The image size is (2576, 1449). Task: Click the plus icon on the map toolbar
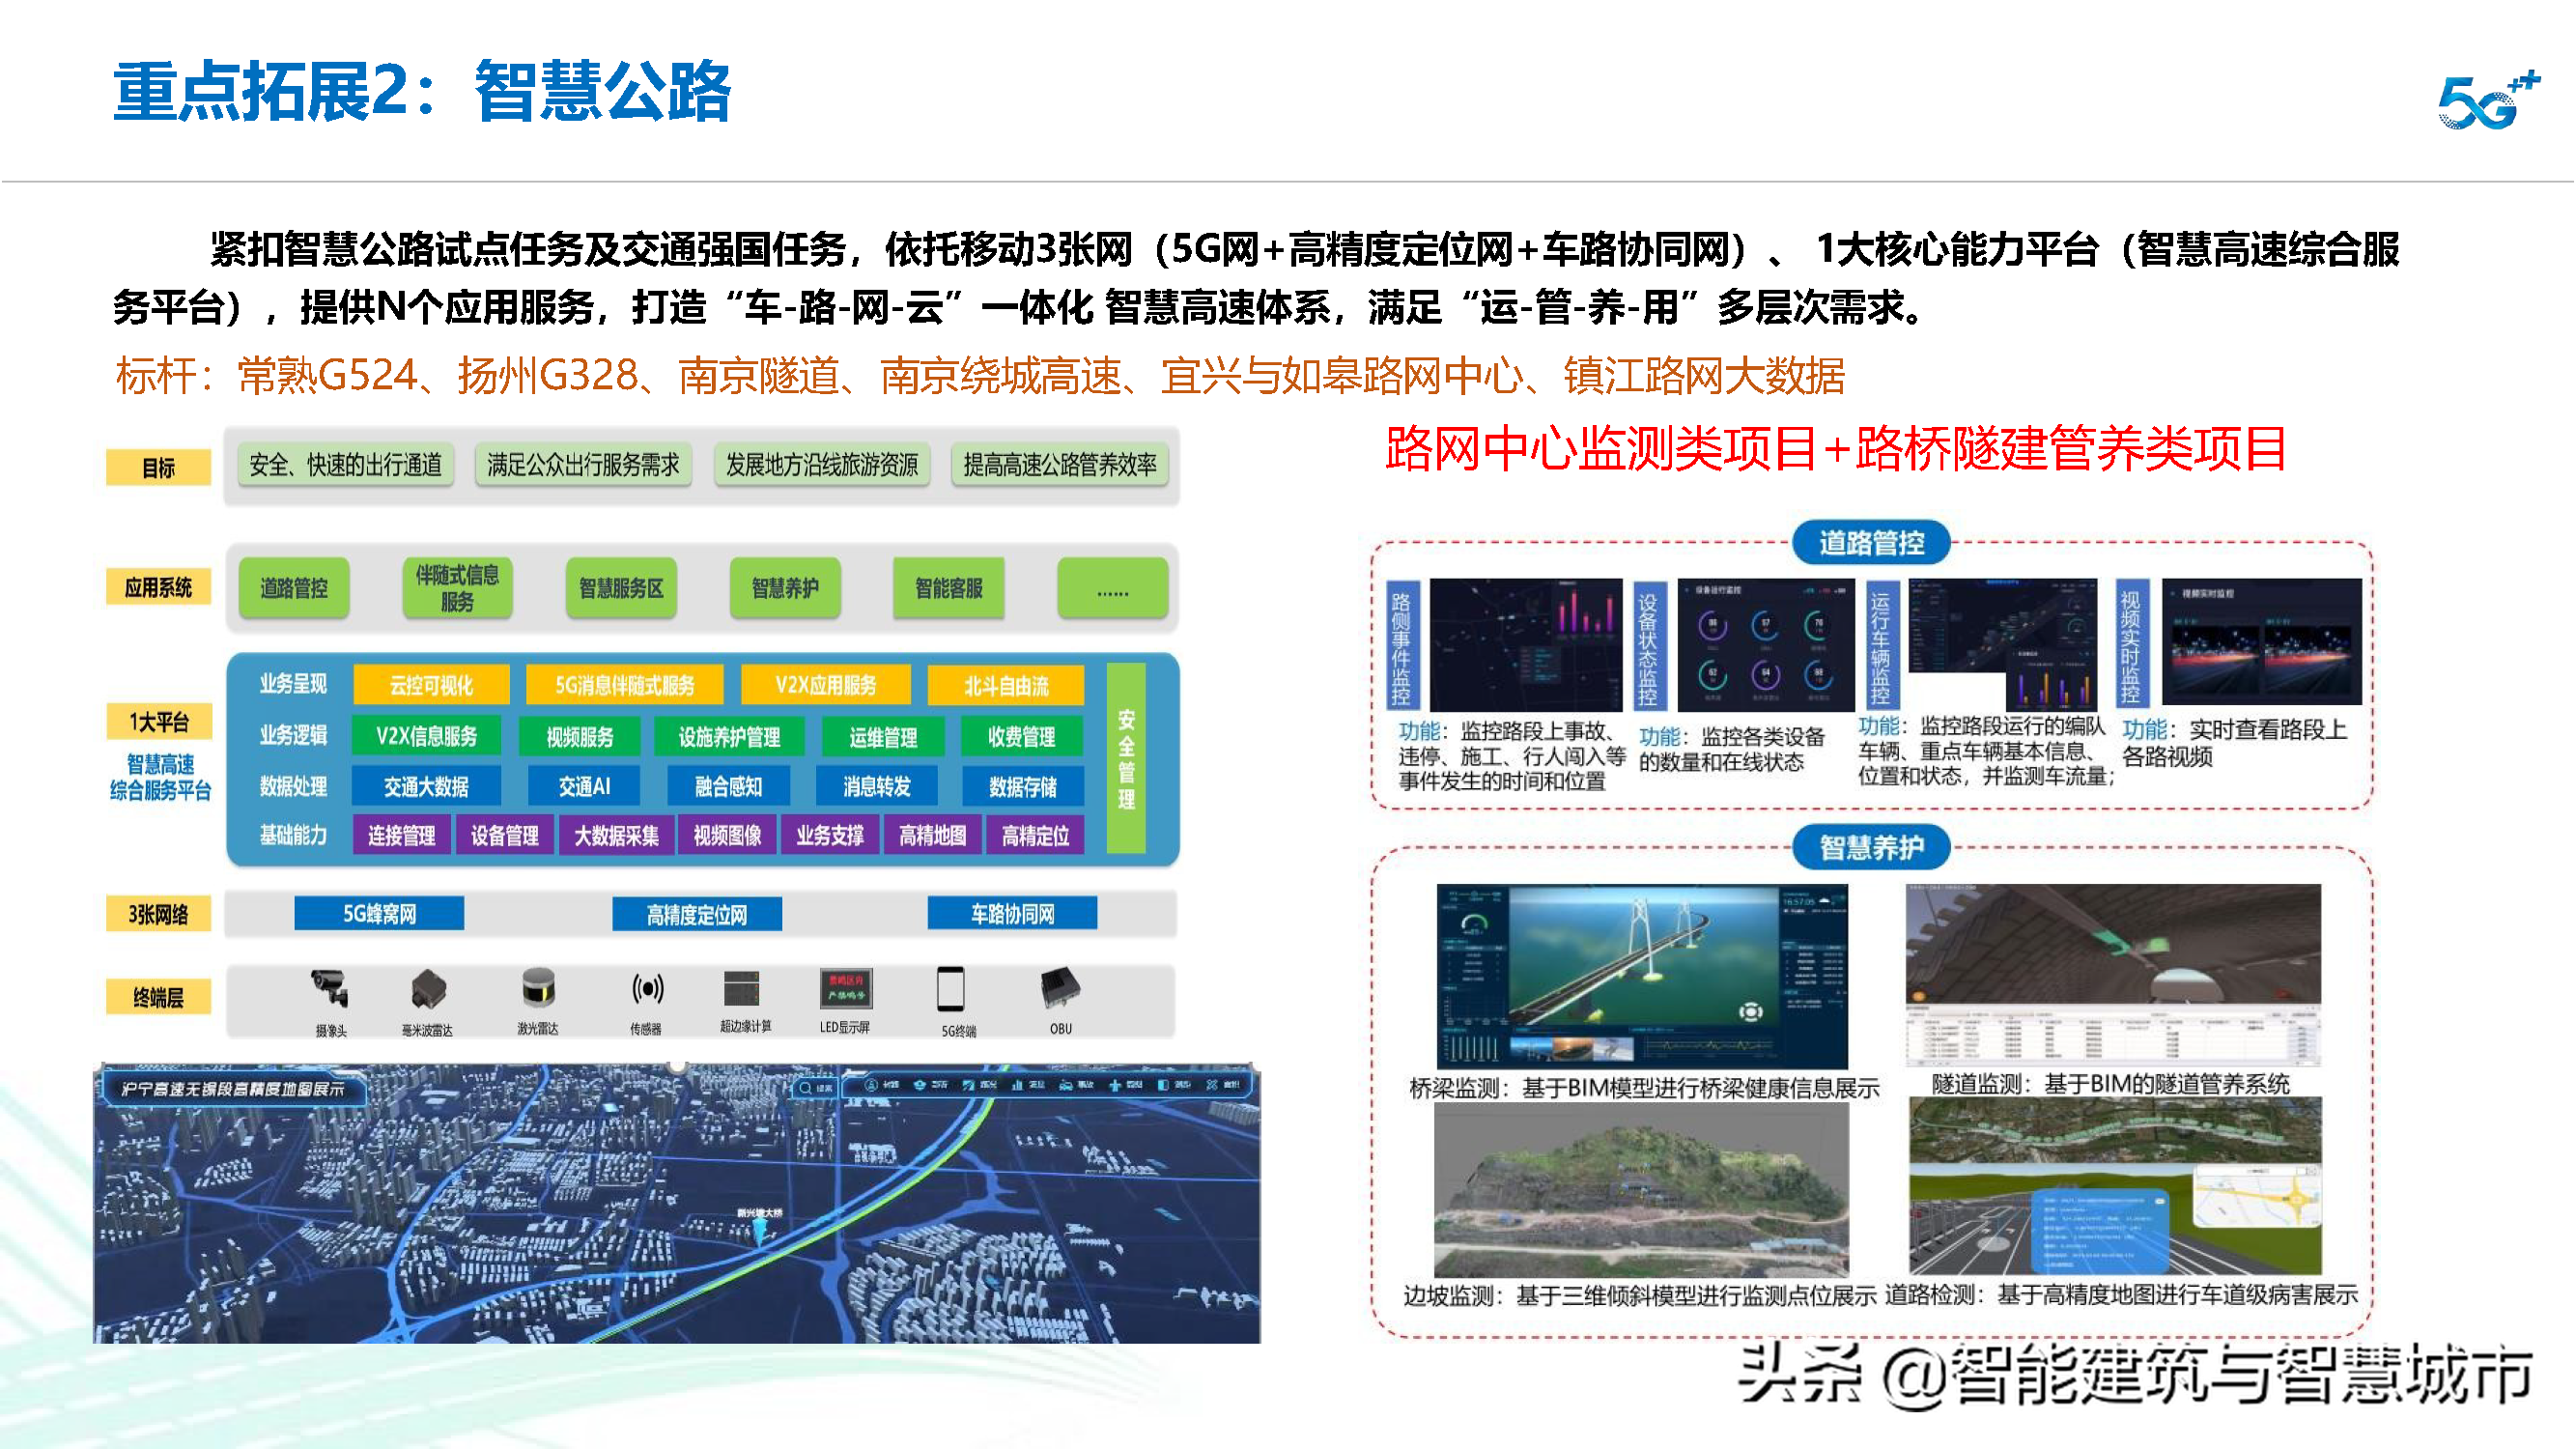coord(1118,1088)
